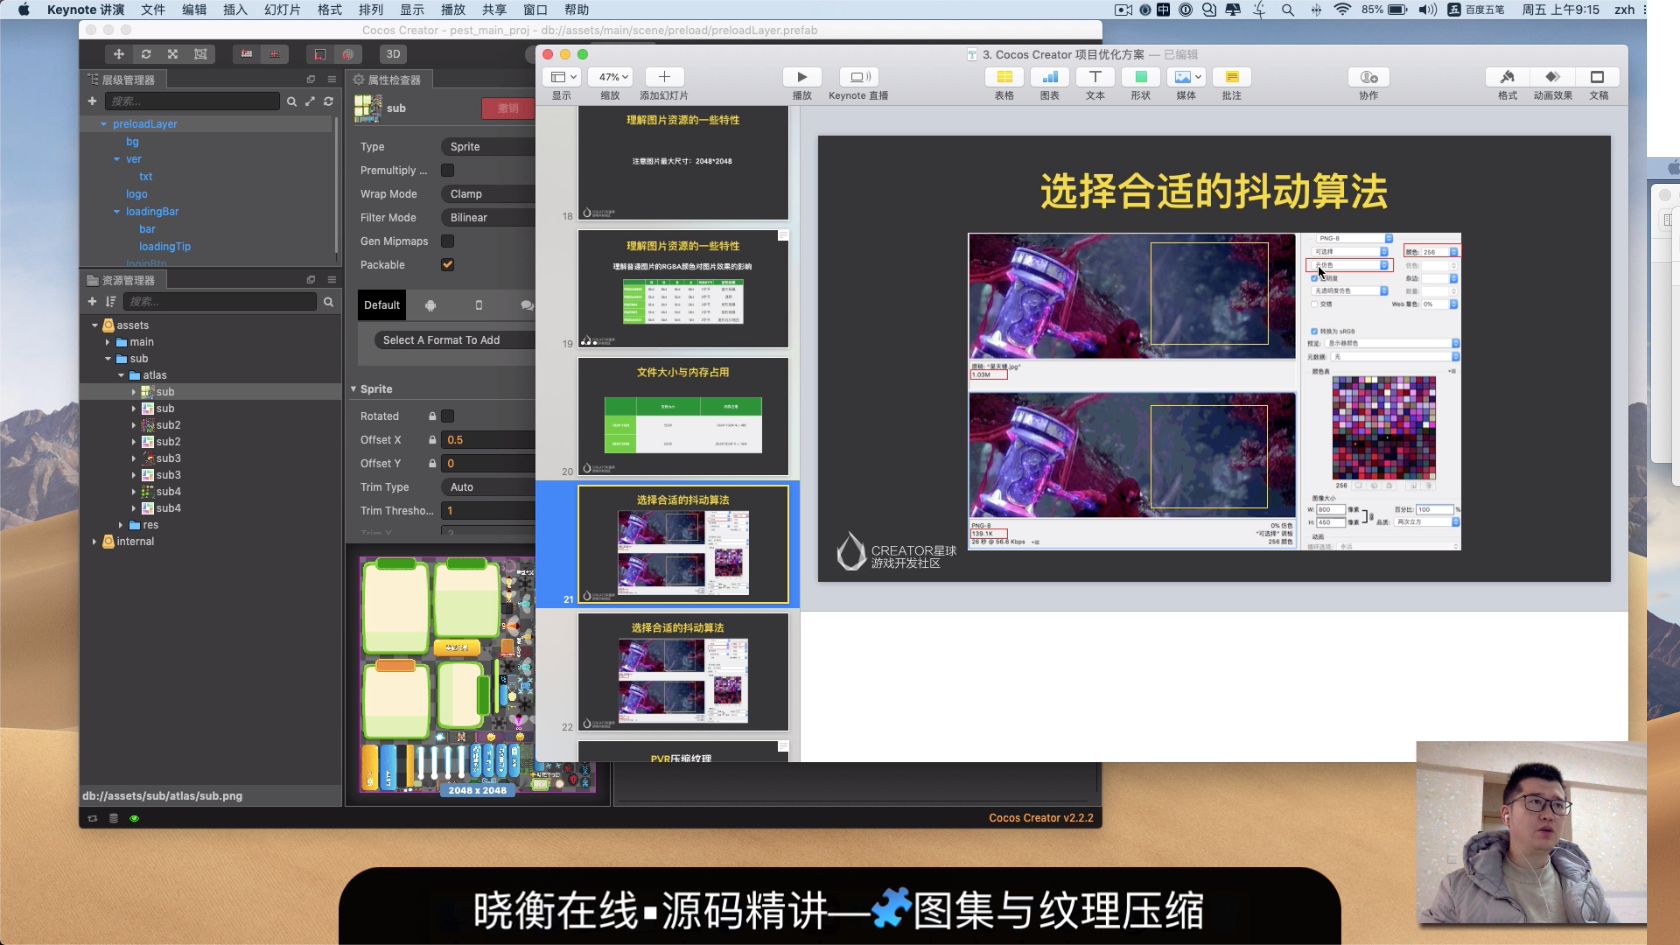Toggle the Rotated checkbox
Image resolution: width=1680 pixels, height=945 pixels.
(x=447, y=416)
